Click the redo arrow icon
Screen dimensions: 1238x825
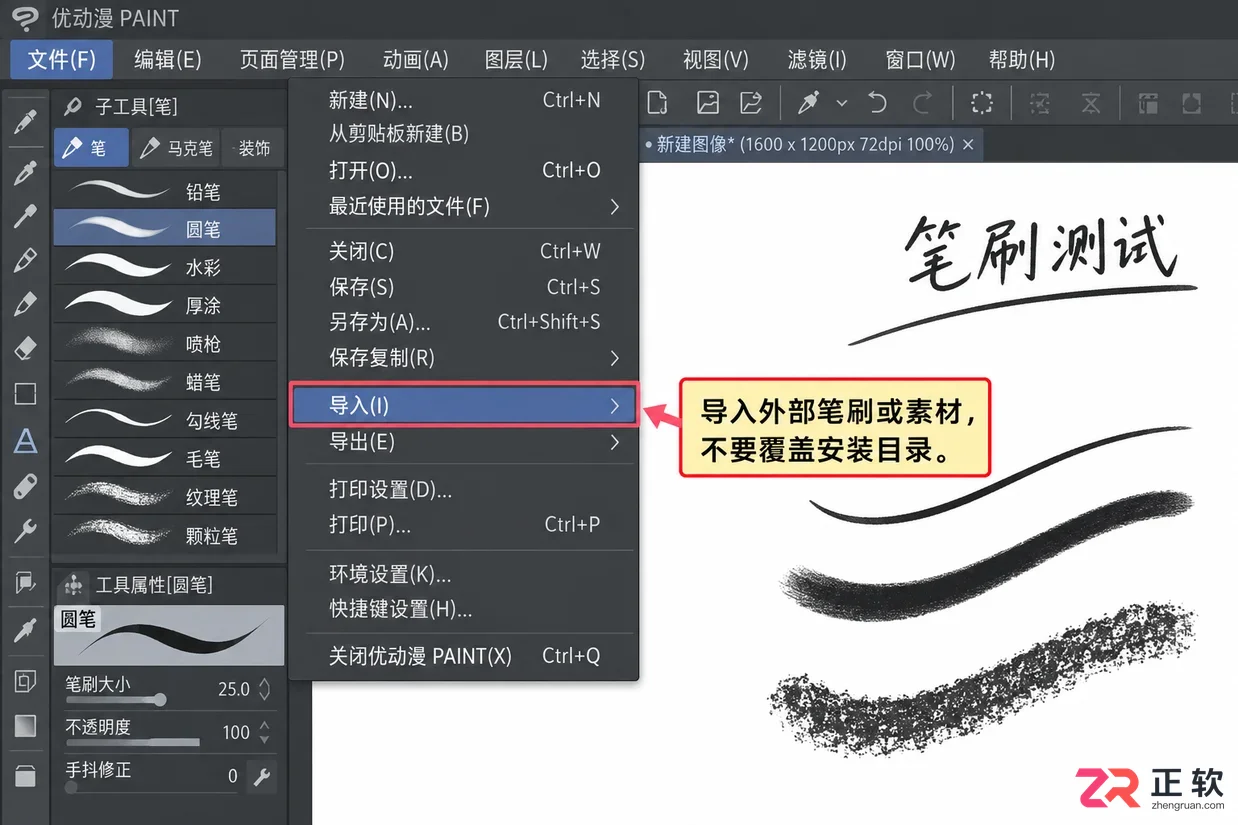[x=923, y=103]
